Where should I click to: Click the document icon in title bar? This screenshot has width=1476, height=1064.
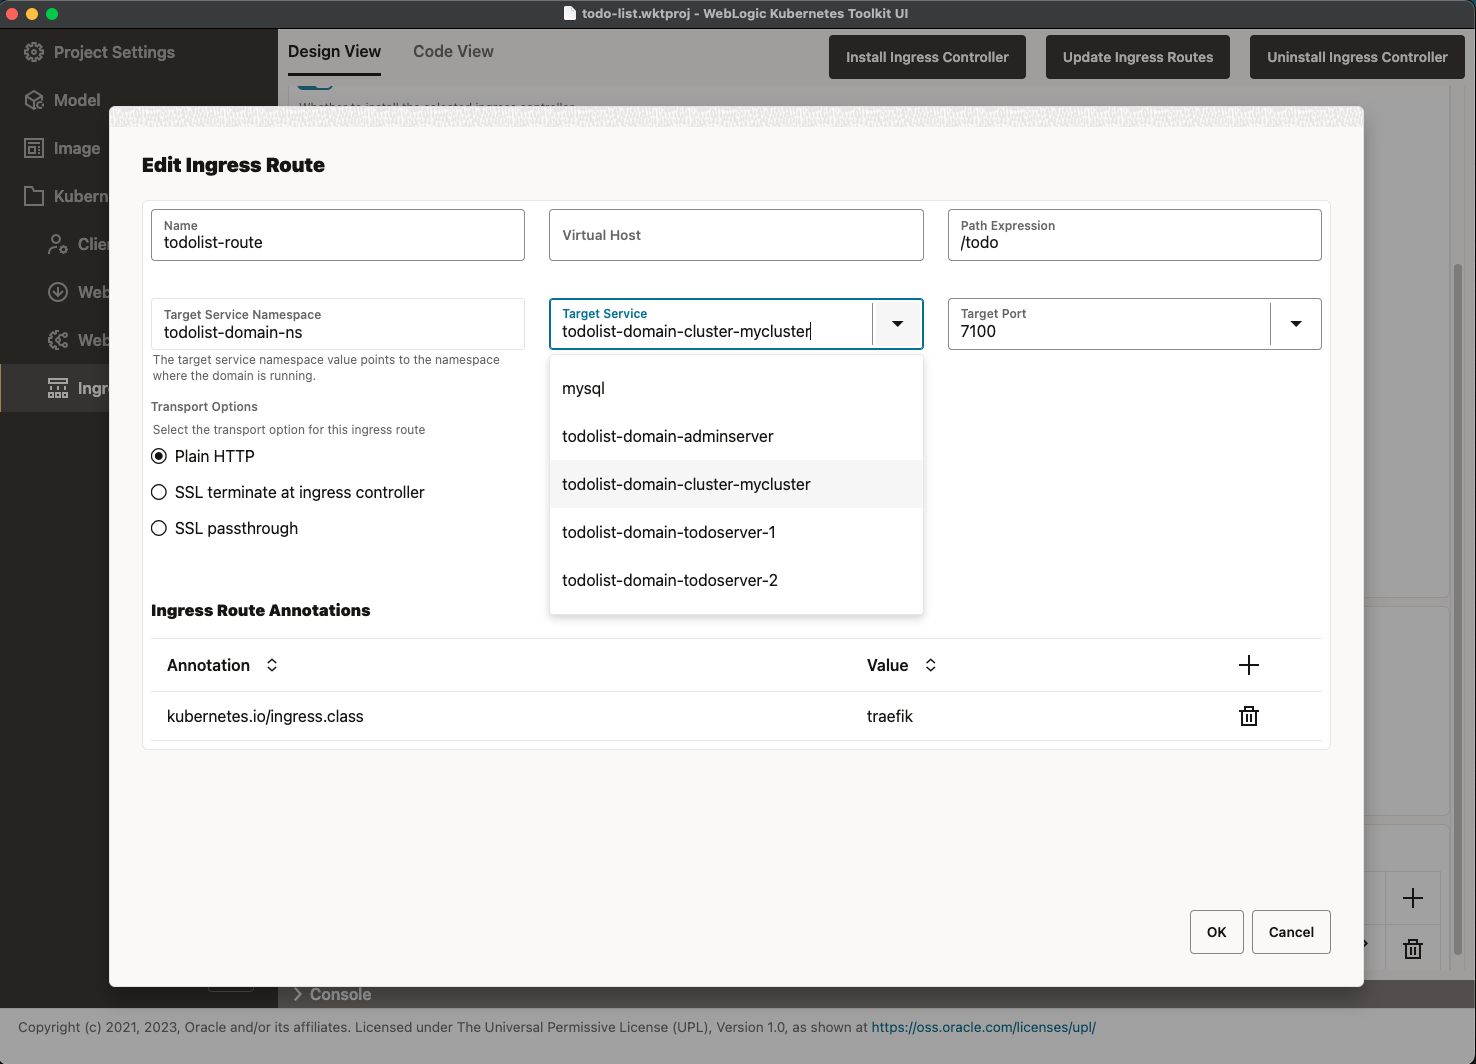tap(570, 14)
